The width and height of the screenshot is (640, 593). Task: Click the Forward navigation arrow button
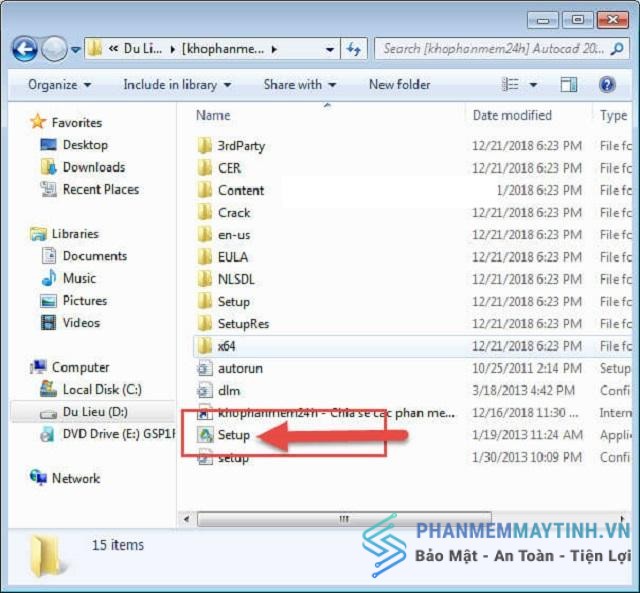click(x=54, y=49)
